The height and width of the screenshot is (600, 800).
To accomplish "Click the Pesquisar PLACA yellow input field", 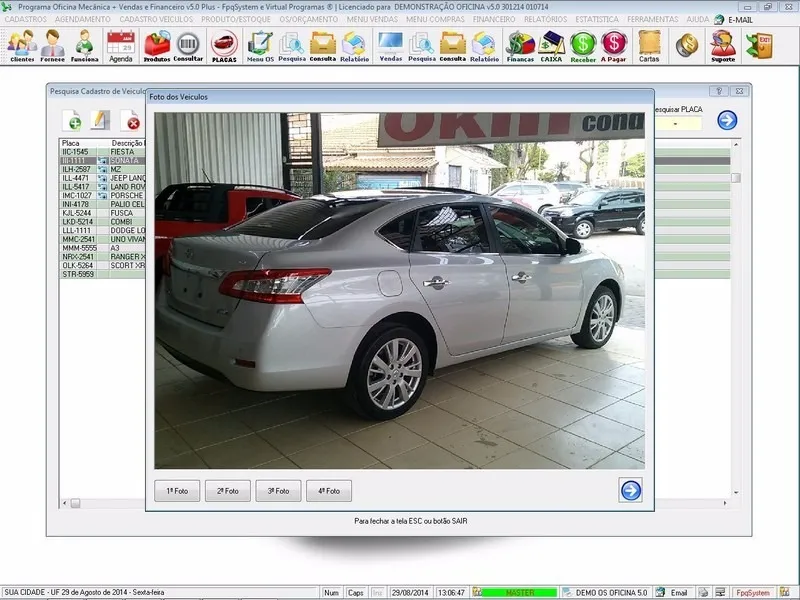I will pos(678,123).
